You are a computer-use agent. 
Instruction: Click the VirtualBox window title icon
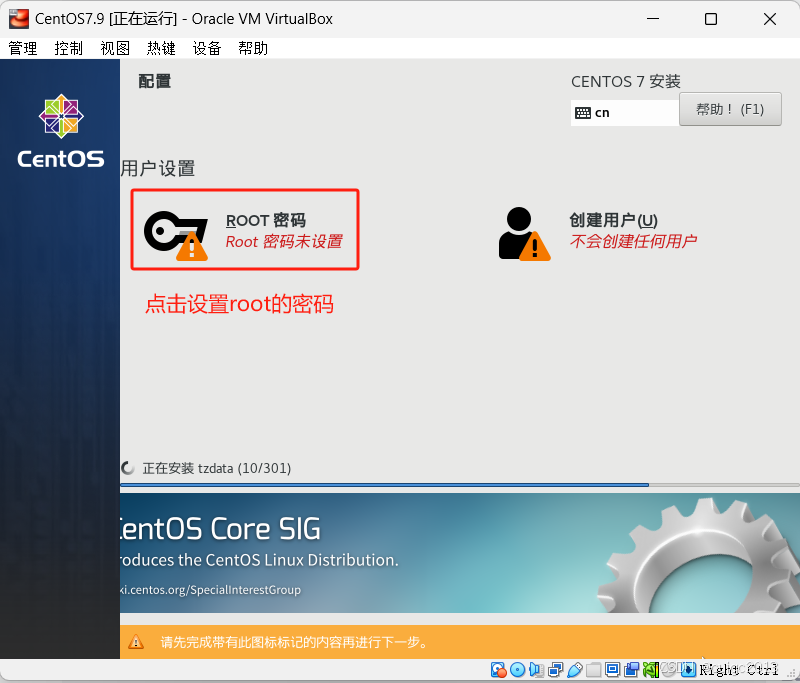[19, 19]
